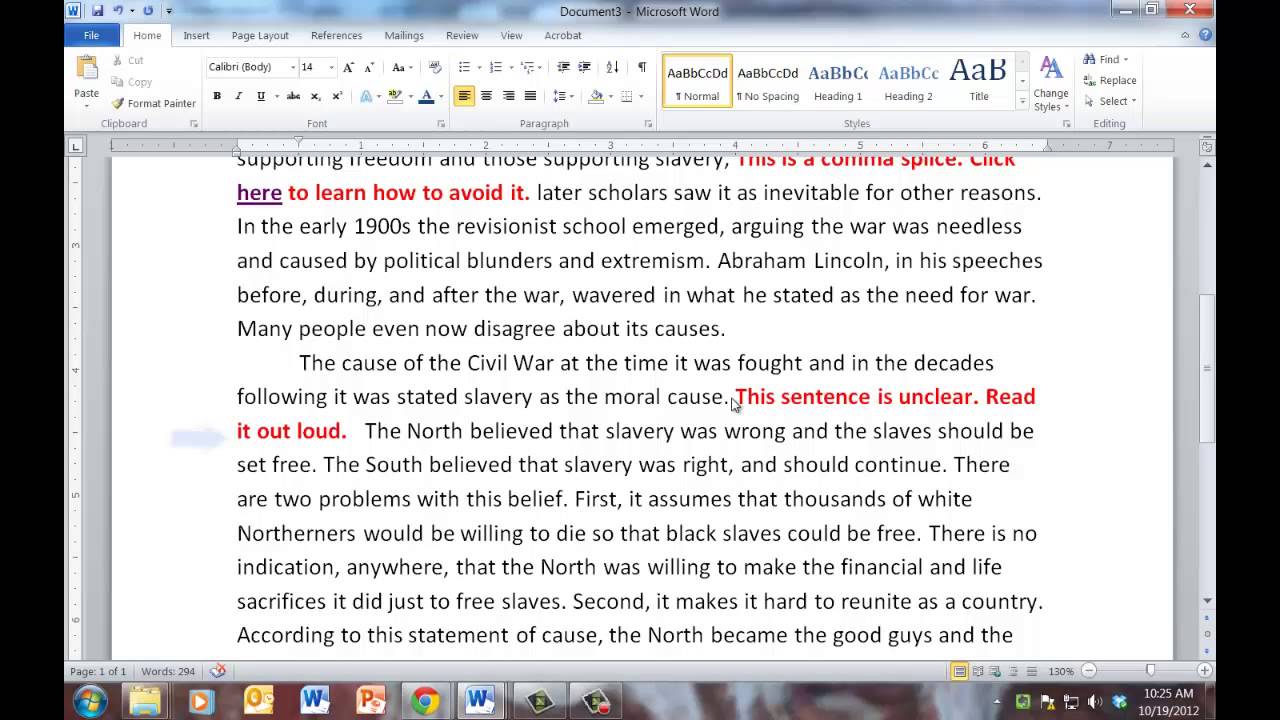Apply the text highlight color
Image resolution: width=1280 pixels, height=720 pixels.
coord(394,96)
